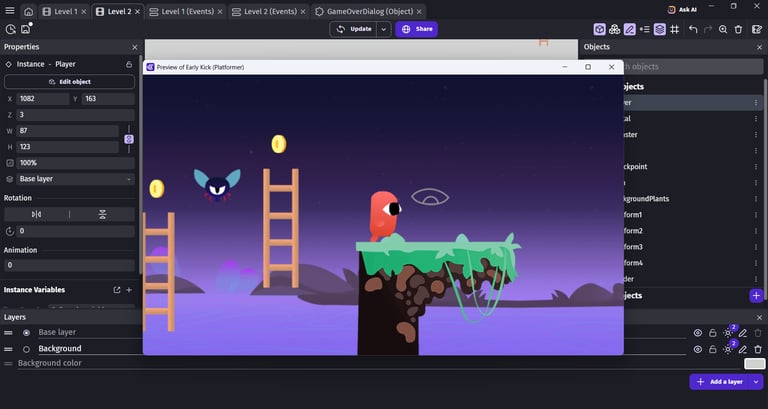Expand Add a layer dropdown arrow
The width and height of the screenshot is (768, 409).
click(x=756, y=382)
